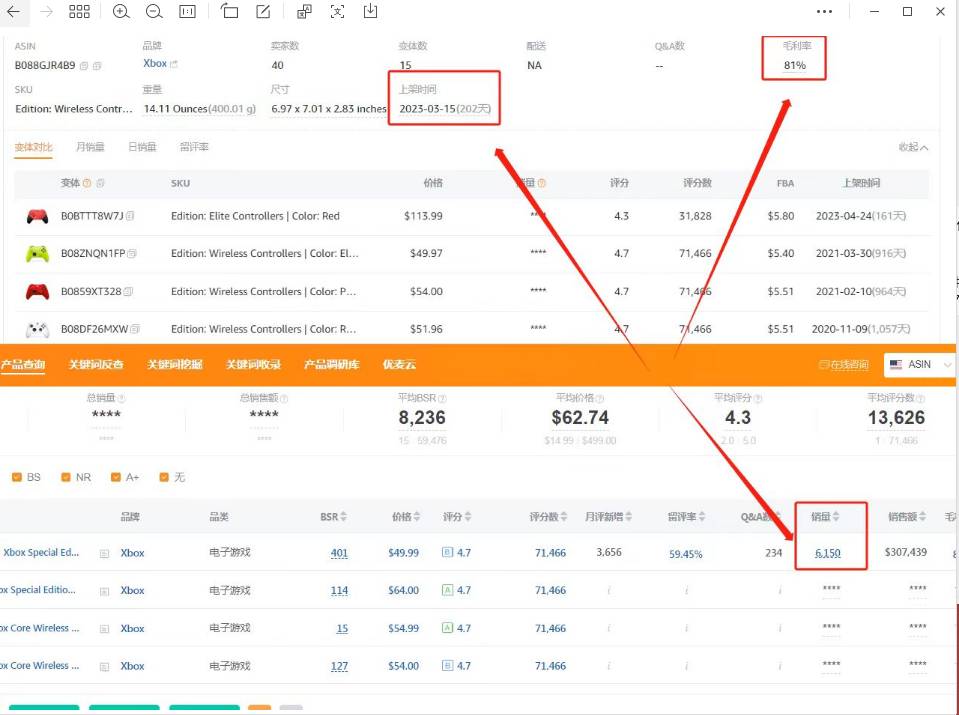Click the detail icon in the BSR 127 row
The width and height of the screenshot is (959, 715).
pyautogui.click(x=105, y=667)
